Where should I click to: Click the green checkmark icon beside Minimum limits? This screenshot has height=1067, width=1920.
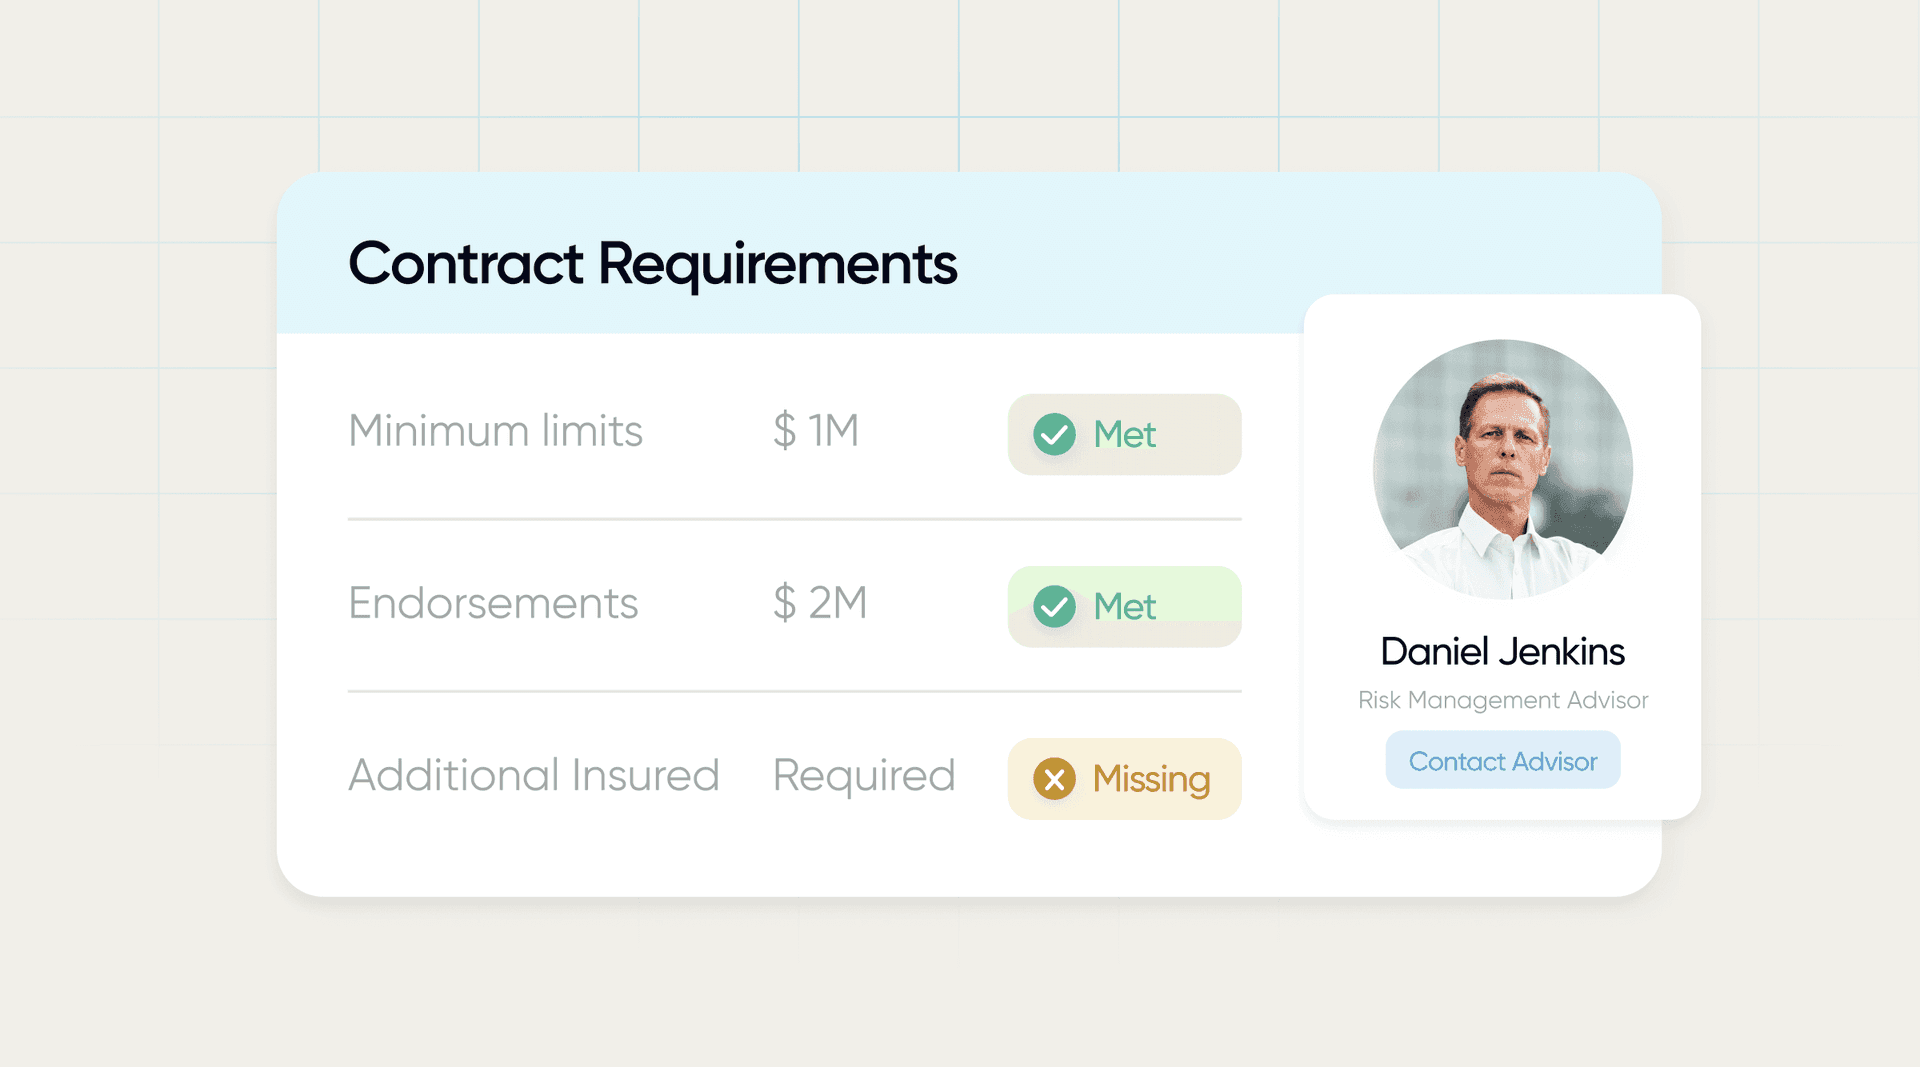coord(1054,434)
